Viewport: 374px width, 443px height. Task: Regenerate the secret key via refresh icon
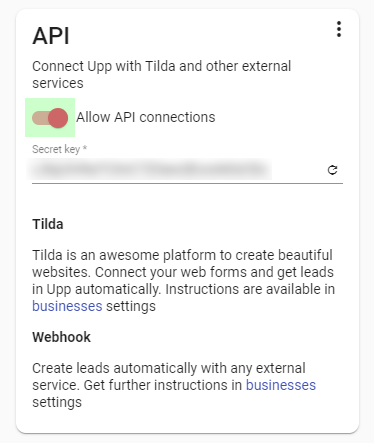pyautogui.click(x=332, y=170)
